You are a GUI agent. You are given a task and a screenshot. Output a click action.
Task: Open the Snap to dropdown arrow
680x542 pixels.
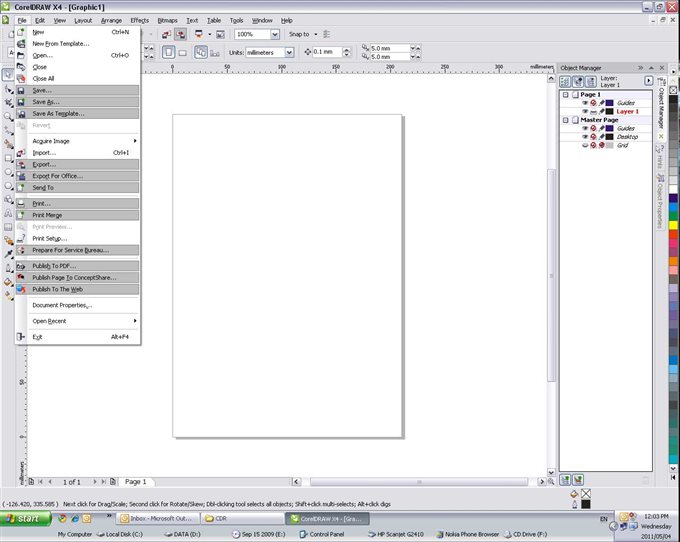click(315, 34)
